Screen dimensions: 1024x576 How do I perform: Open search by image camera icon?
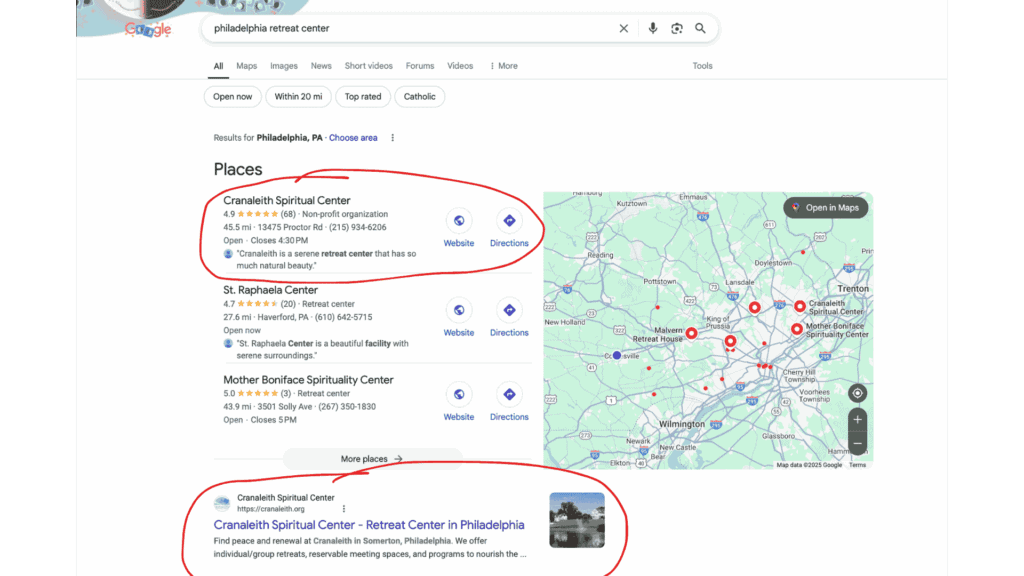click(x=677, y=29)
